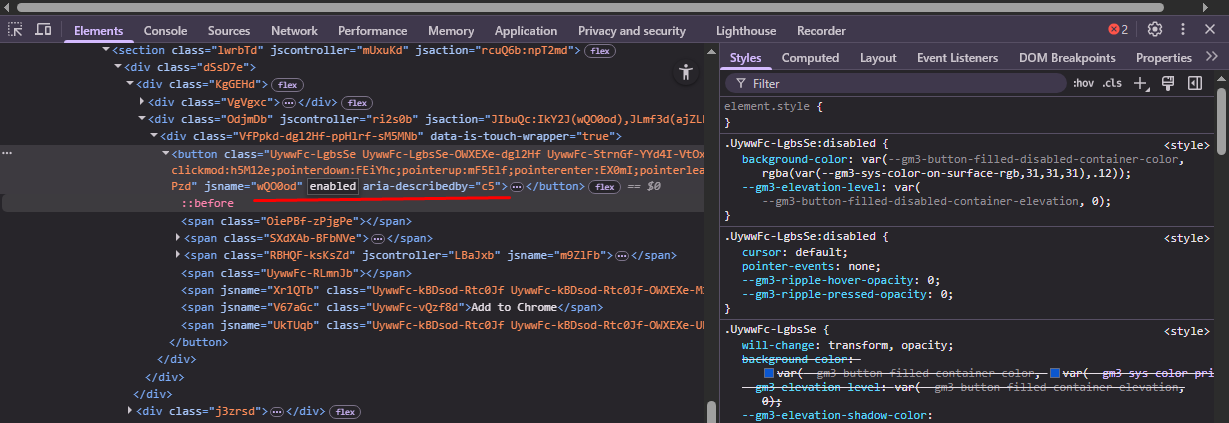Expand the span RBHQF-ksKsZd node
This screenshot has height=423, width=1229.
pos(178,256)
